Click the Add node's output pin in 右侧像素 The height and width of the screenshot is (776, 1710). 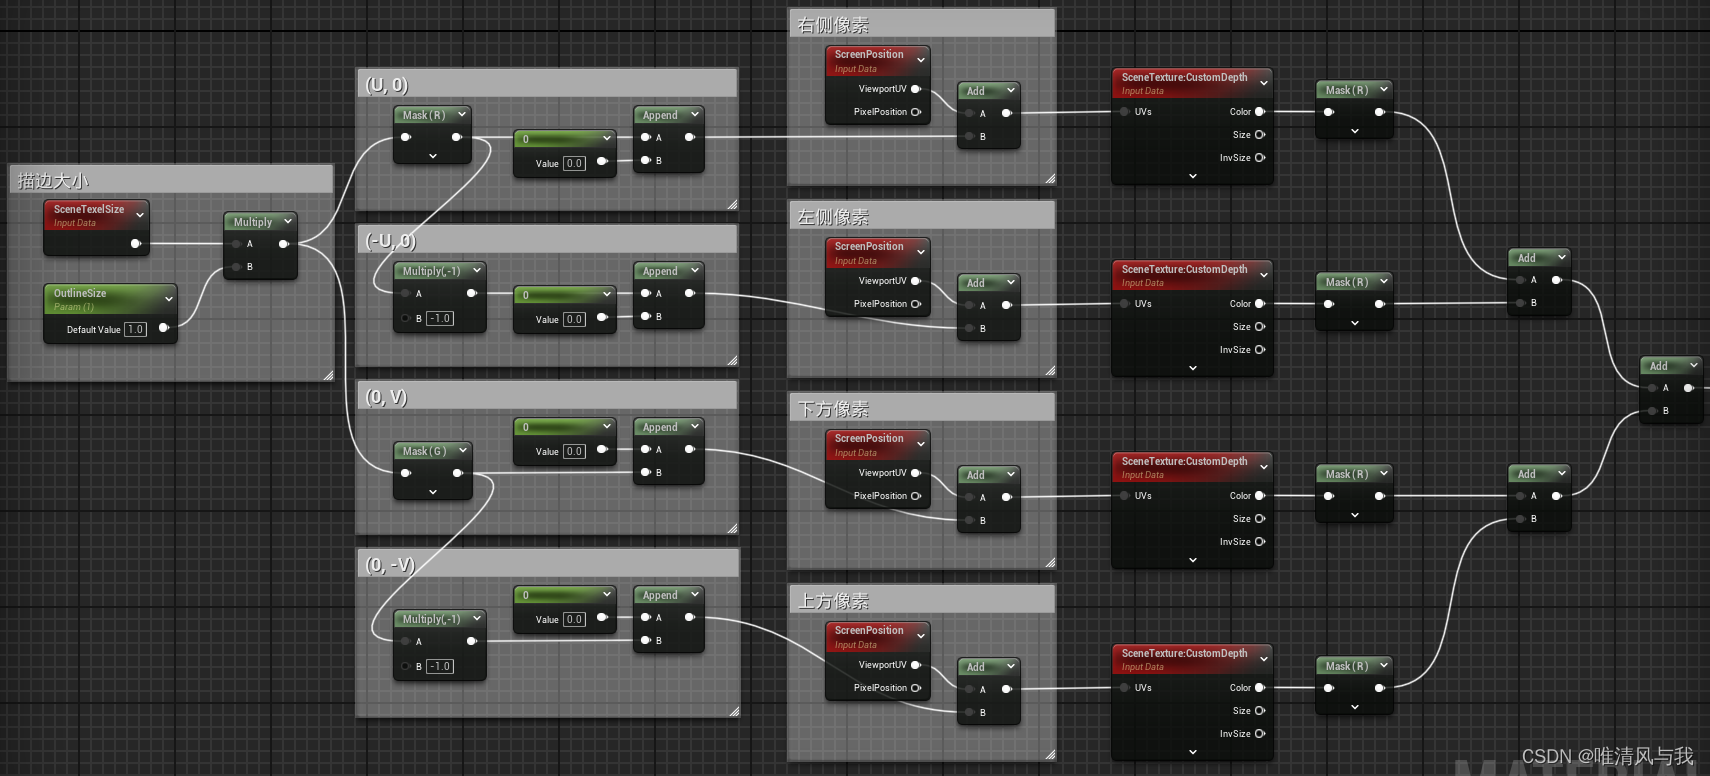[x=1006, y=113]
